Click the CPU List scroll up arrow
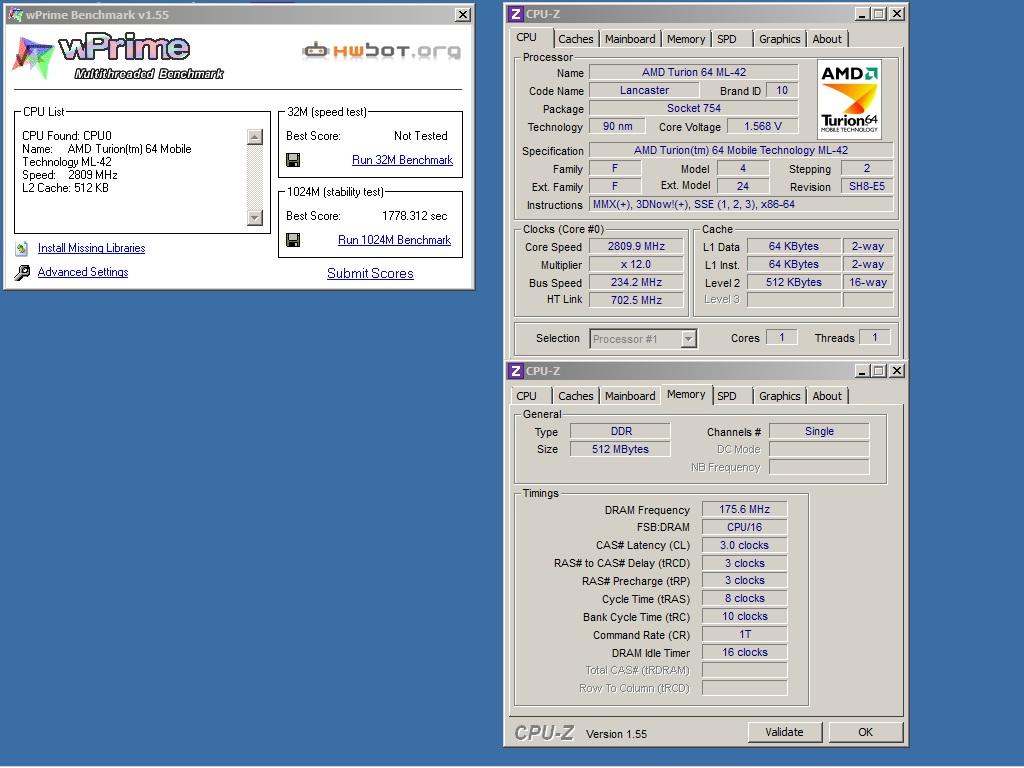This screenshot has height=768, width=1024. pos(255,136)
